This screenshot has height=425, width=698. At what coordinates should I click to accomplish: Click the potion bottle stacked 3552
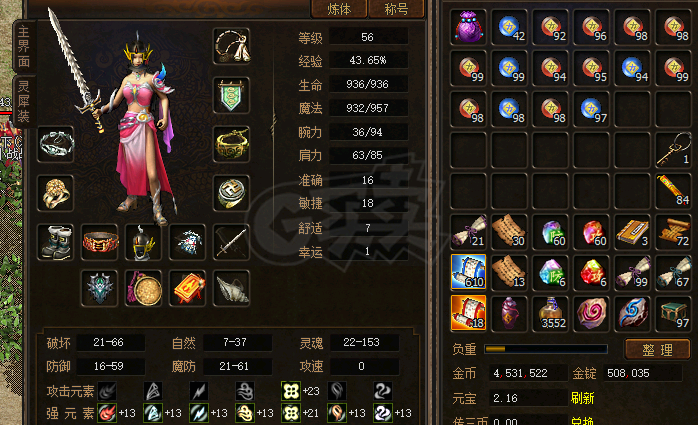(550, 314)
